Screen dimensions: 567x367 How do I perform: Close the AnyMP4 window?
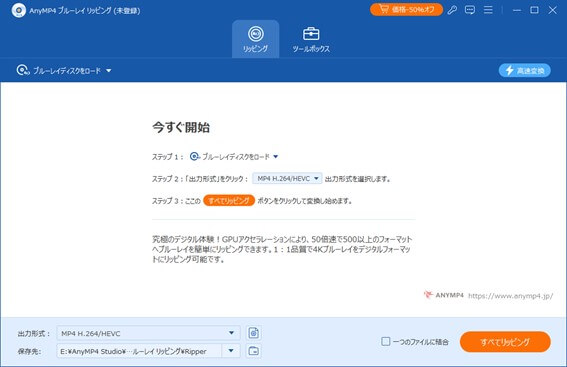(x=553, y=10)
